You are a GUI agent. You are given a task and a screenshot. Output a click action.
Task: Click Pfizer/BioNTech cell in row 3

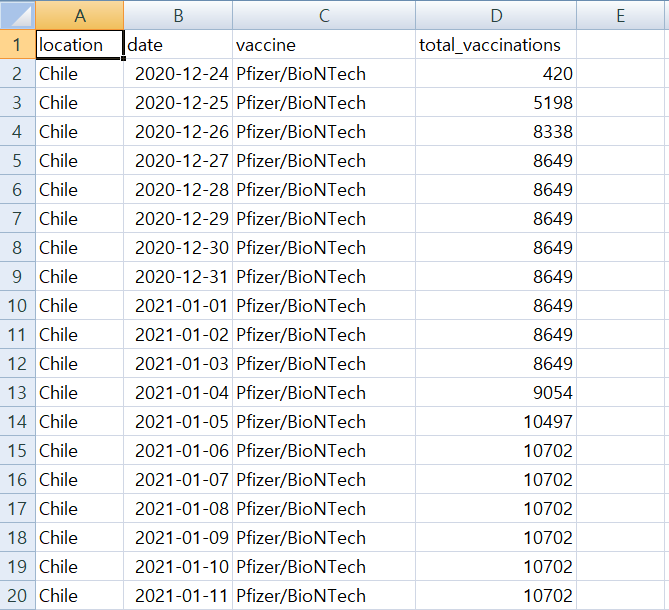tap(324, 102)
